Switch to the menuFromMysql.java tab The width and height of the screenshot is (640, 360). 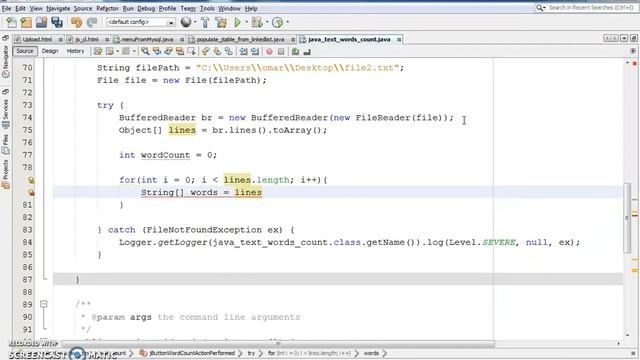[148, 40]
